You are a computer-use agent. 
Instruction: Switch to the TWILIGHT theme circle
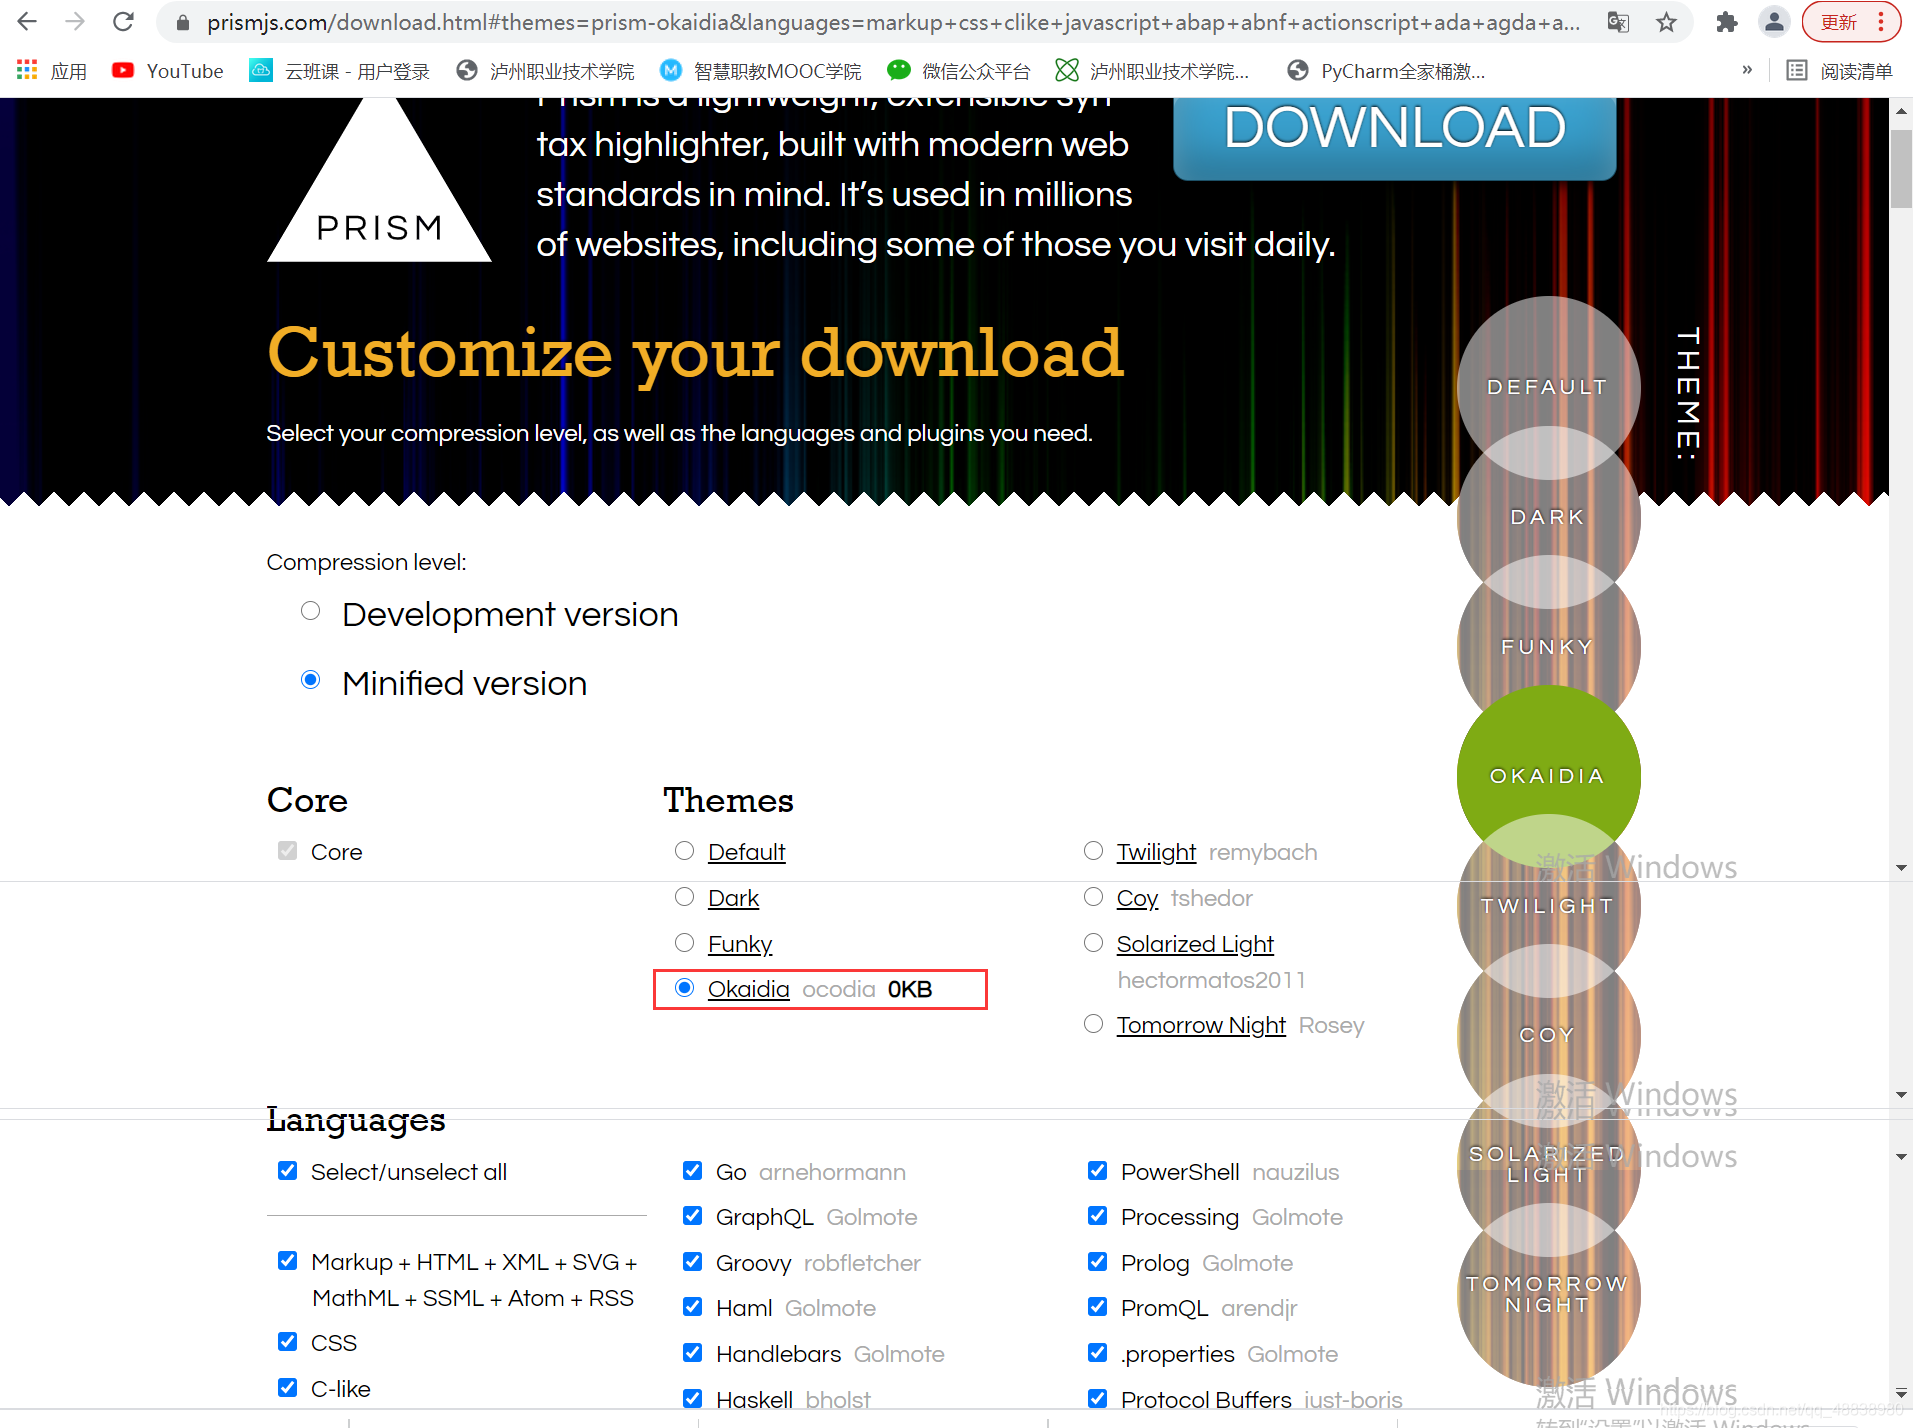1548,906
